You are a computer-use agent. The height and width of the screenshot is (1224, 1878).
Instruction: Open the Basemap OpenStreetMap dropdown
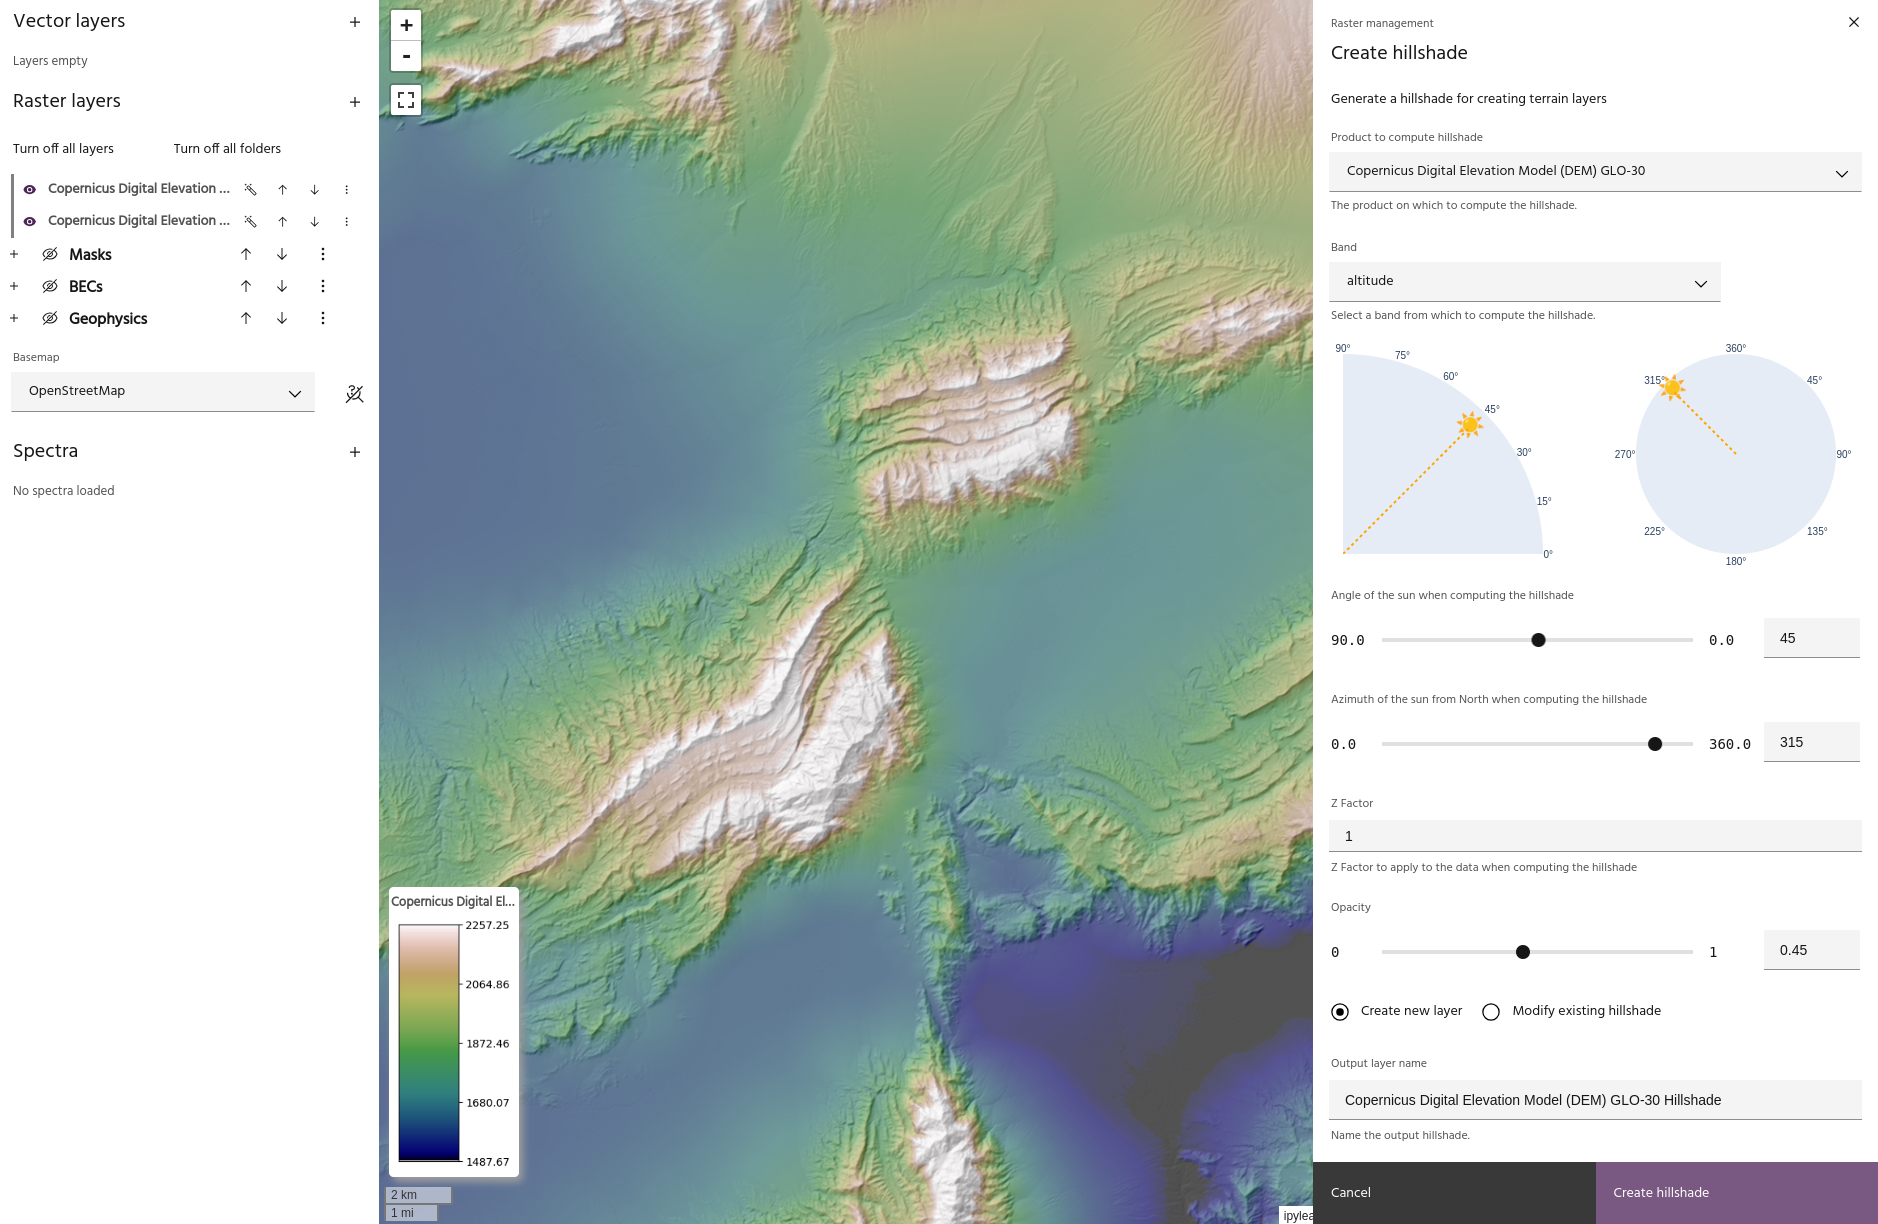(x=163, y=392)
